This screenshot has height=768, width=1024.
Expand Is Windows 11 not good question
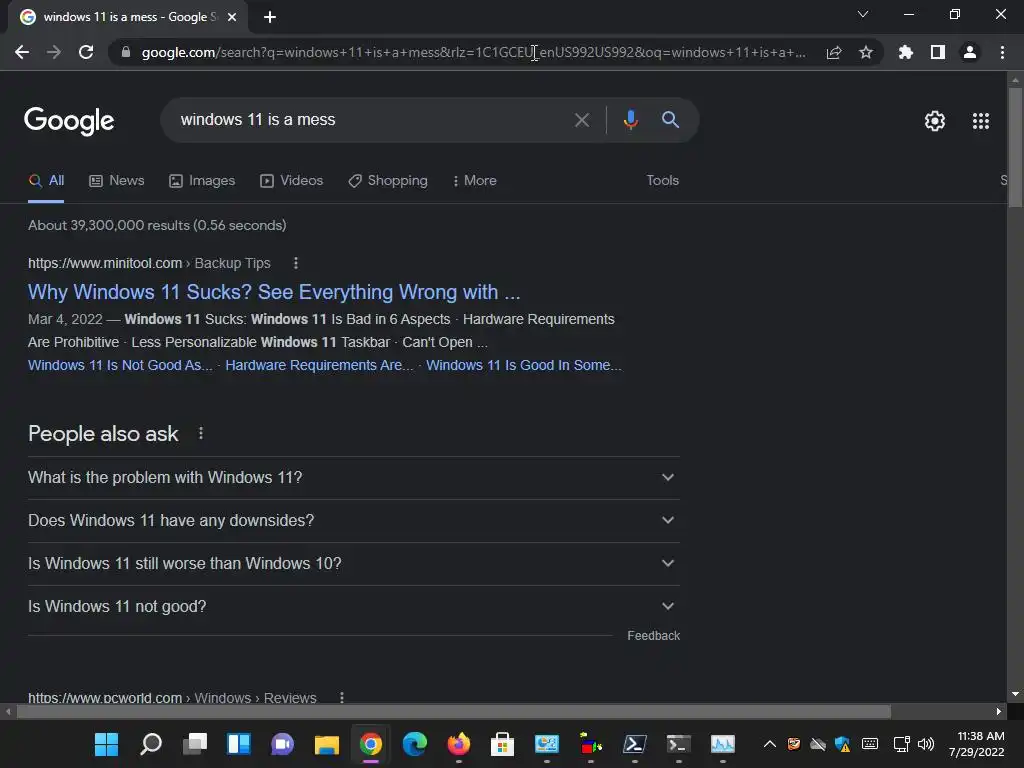point(353,607)
